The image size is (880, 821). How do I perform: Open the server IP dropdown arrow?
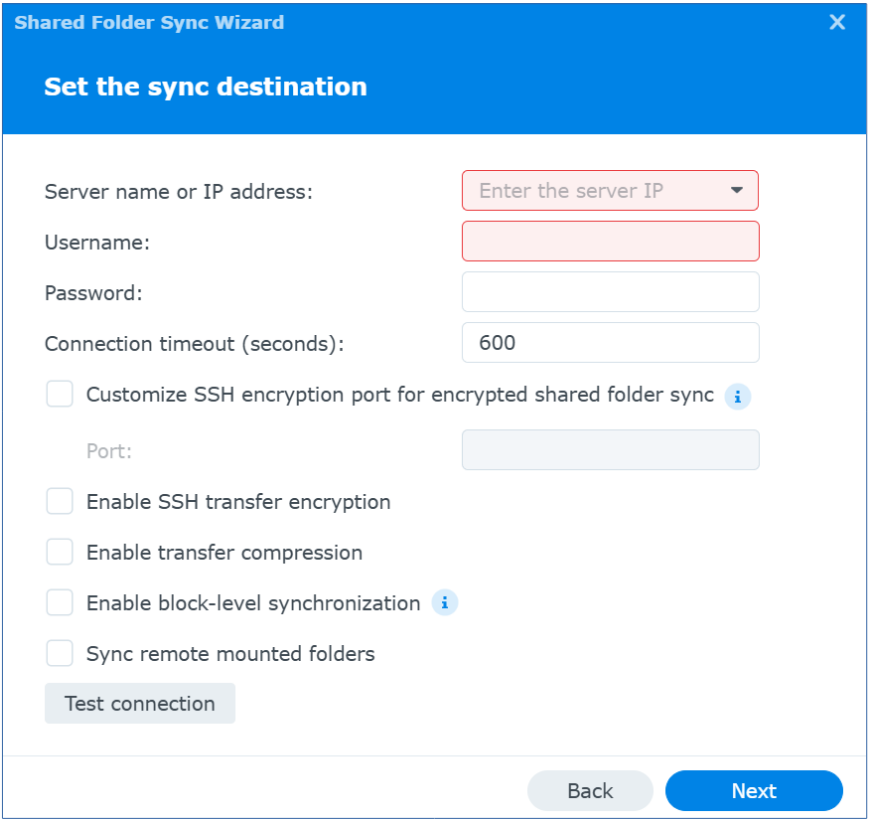click(x=737, y=190)
